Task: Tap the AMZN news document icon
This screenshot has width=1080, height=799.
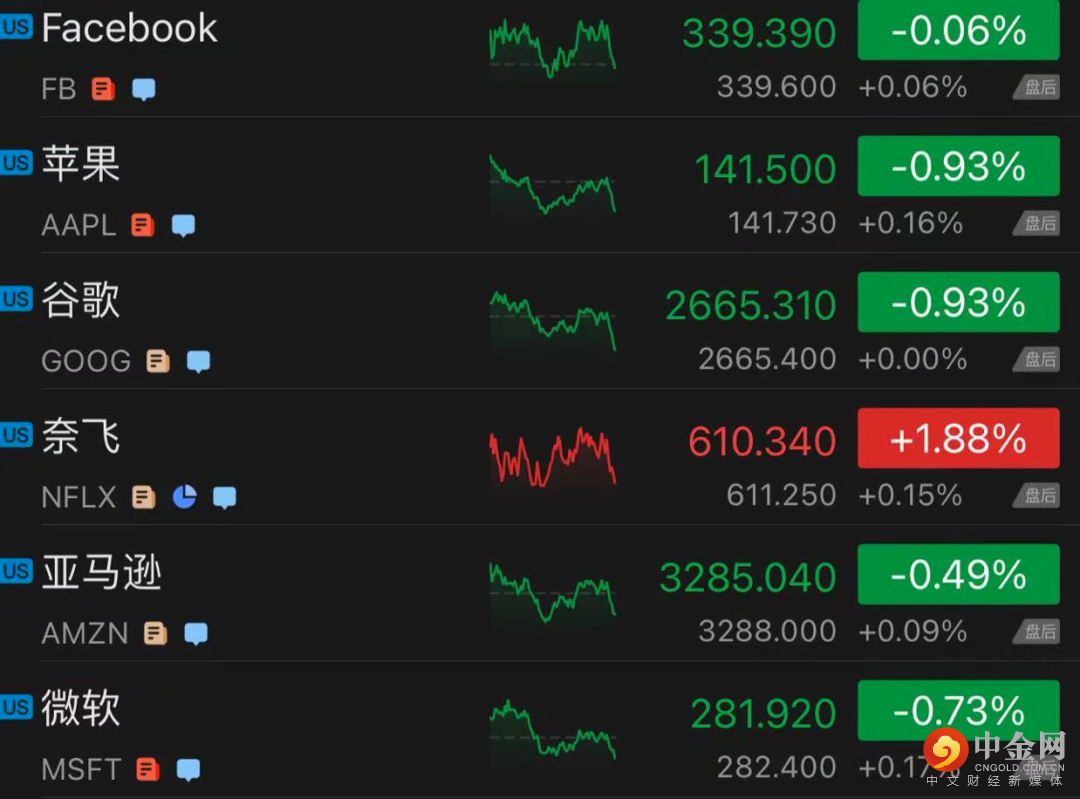Action: tap(156, 633)
